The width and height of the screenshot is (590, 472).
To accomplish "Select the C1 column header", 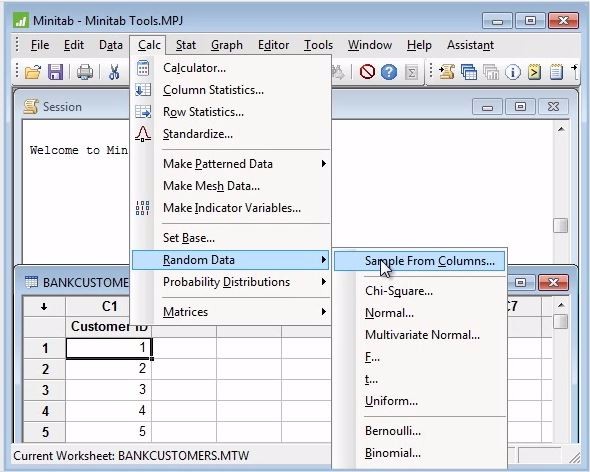I will (109, 306).
